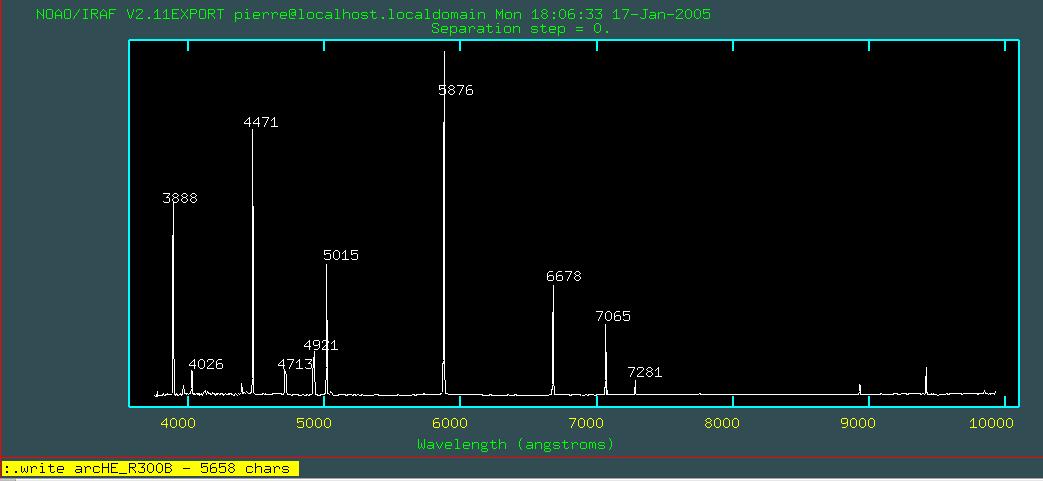Click the 4000 x-axis tick label

[x=178, y=423]
